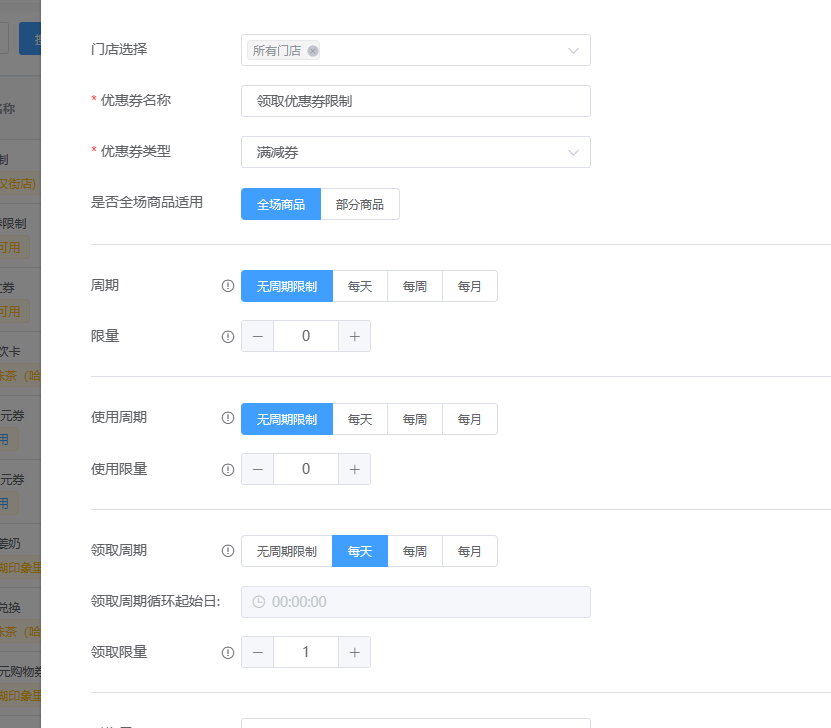831x728 pixels.
Task: Click the clock icon in the start time field
Action: (x=257, y=601)
